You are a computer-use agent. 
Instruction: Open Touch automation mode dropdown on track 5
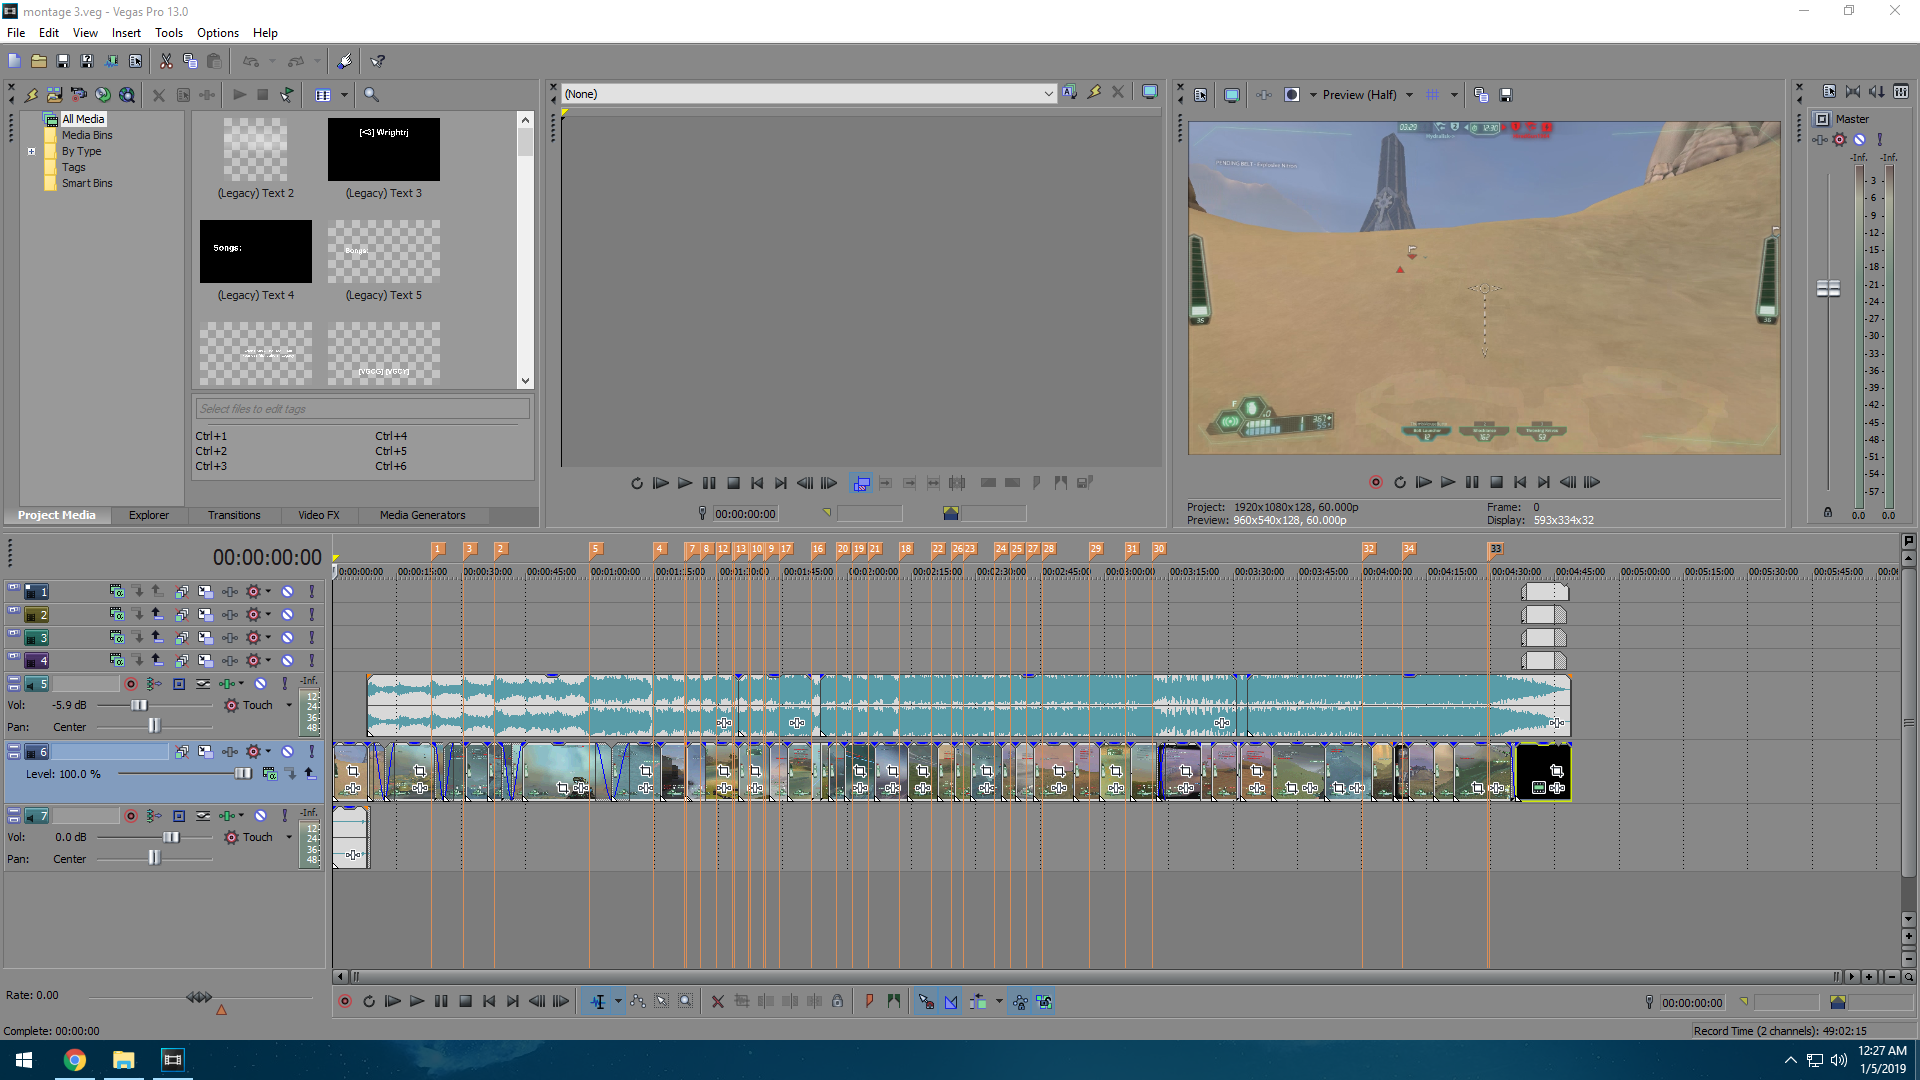[x=289, y=705]
